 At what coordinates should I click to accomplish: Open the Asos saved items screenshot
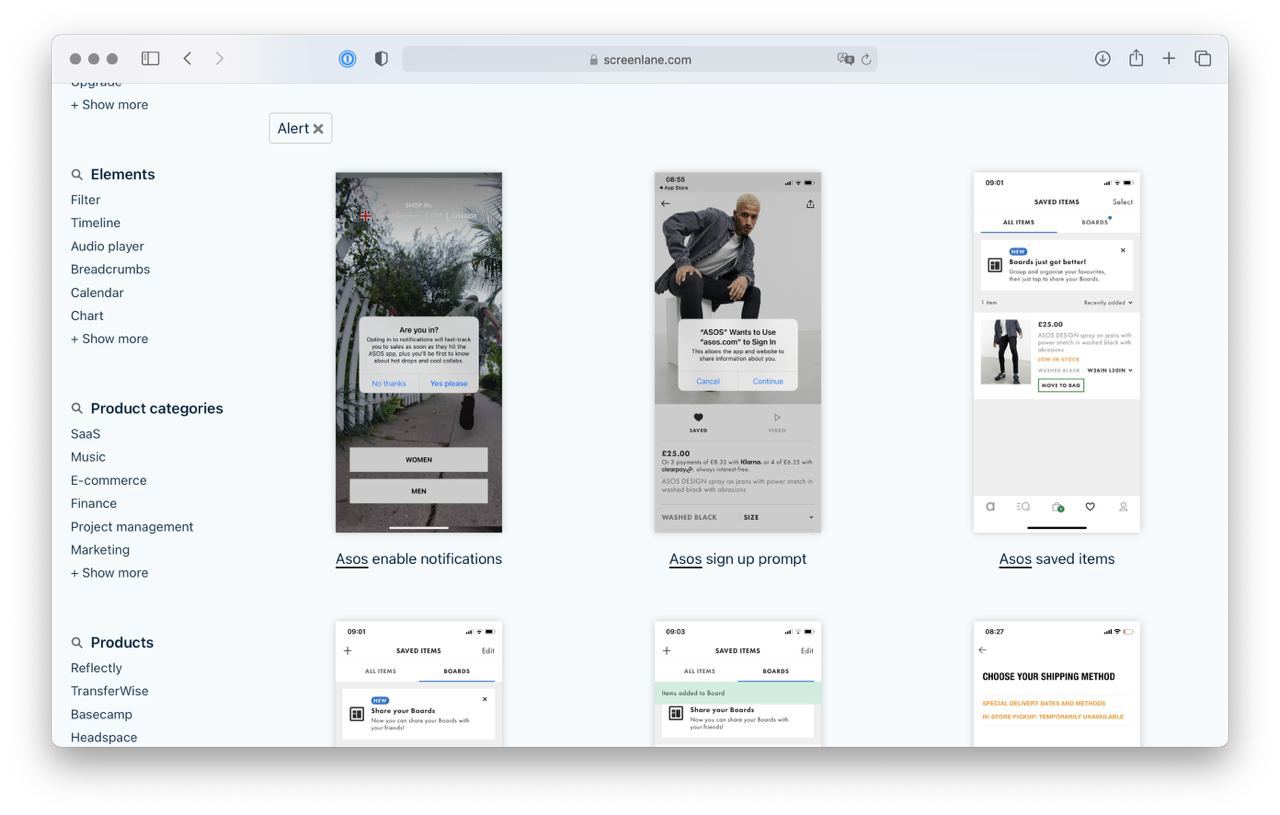pyautogui.click(x=1057, y=352)
